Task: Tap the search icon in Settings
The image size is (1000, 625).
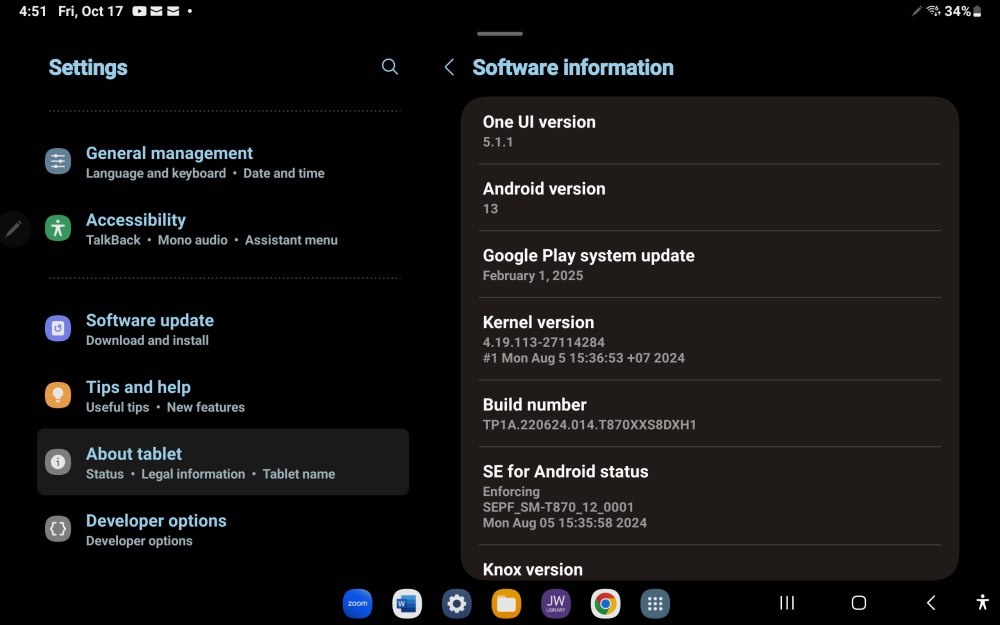Action: pyautogui.click(x=389, y=67)
